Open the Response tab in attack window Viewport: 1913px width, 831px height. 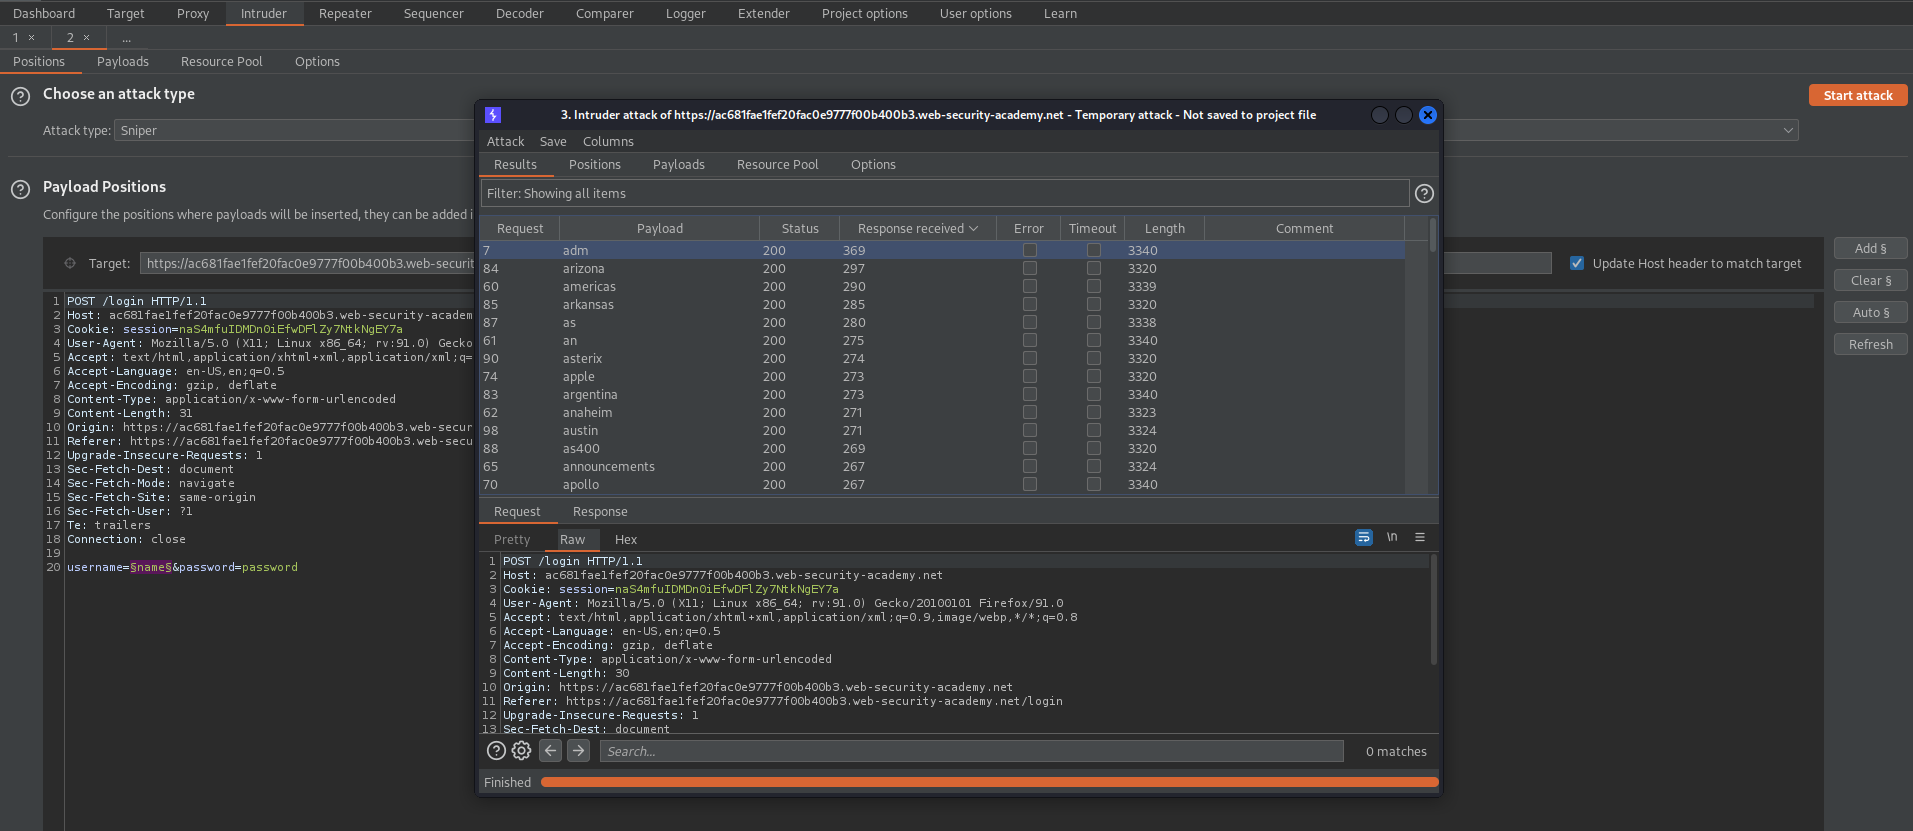click(x=600, y=511)
